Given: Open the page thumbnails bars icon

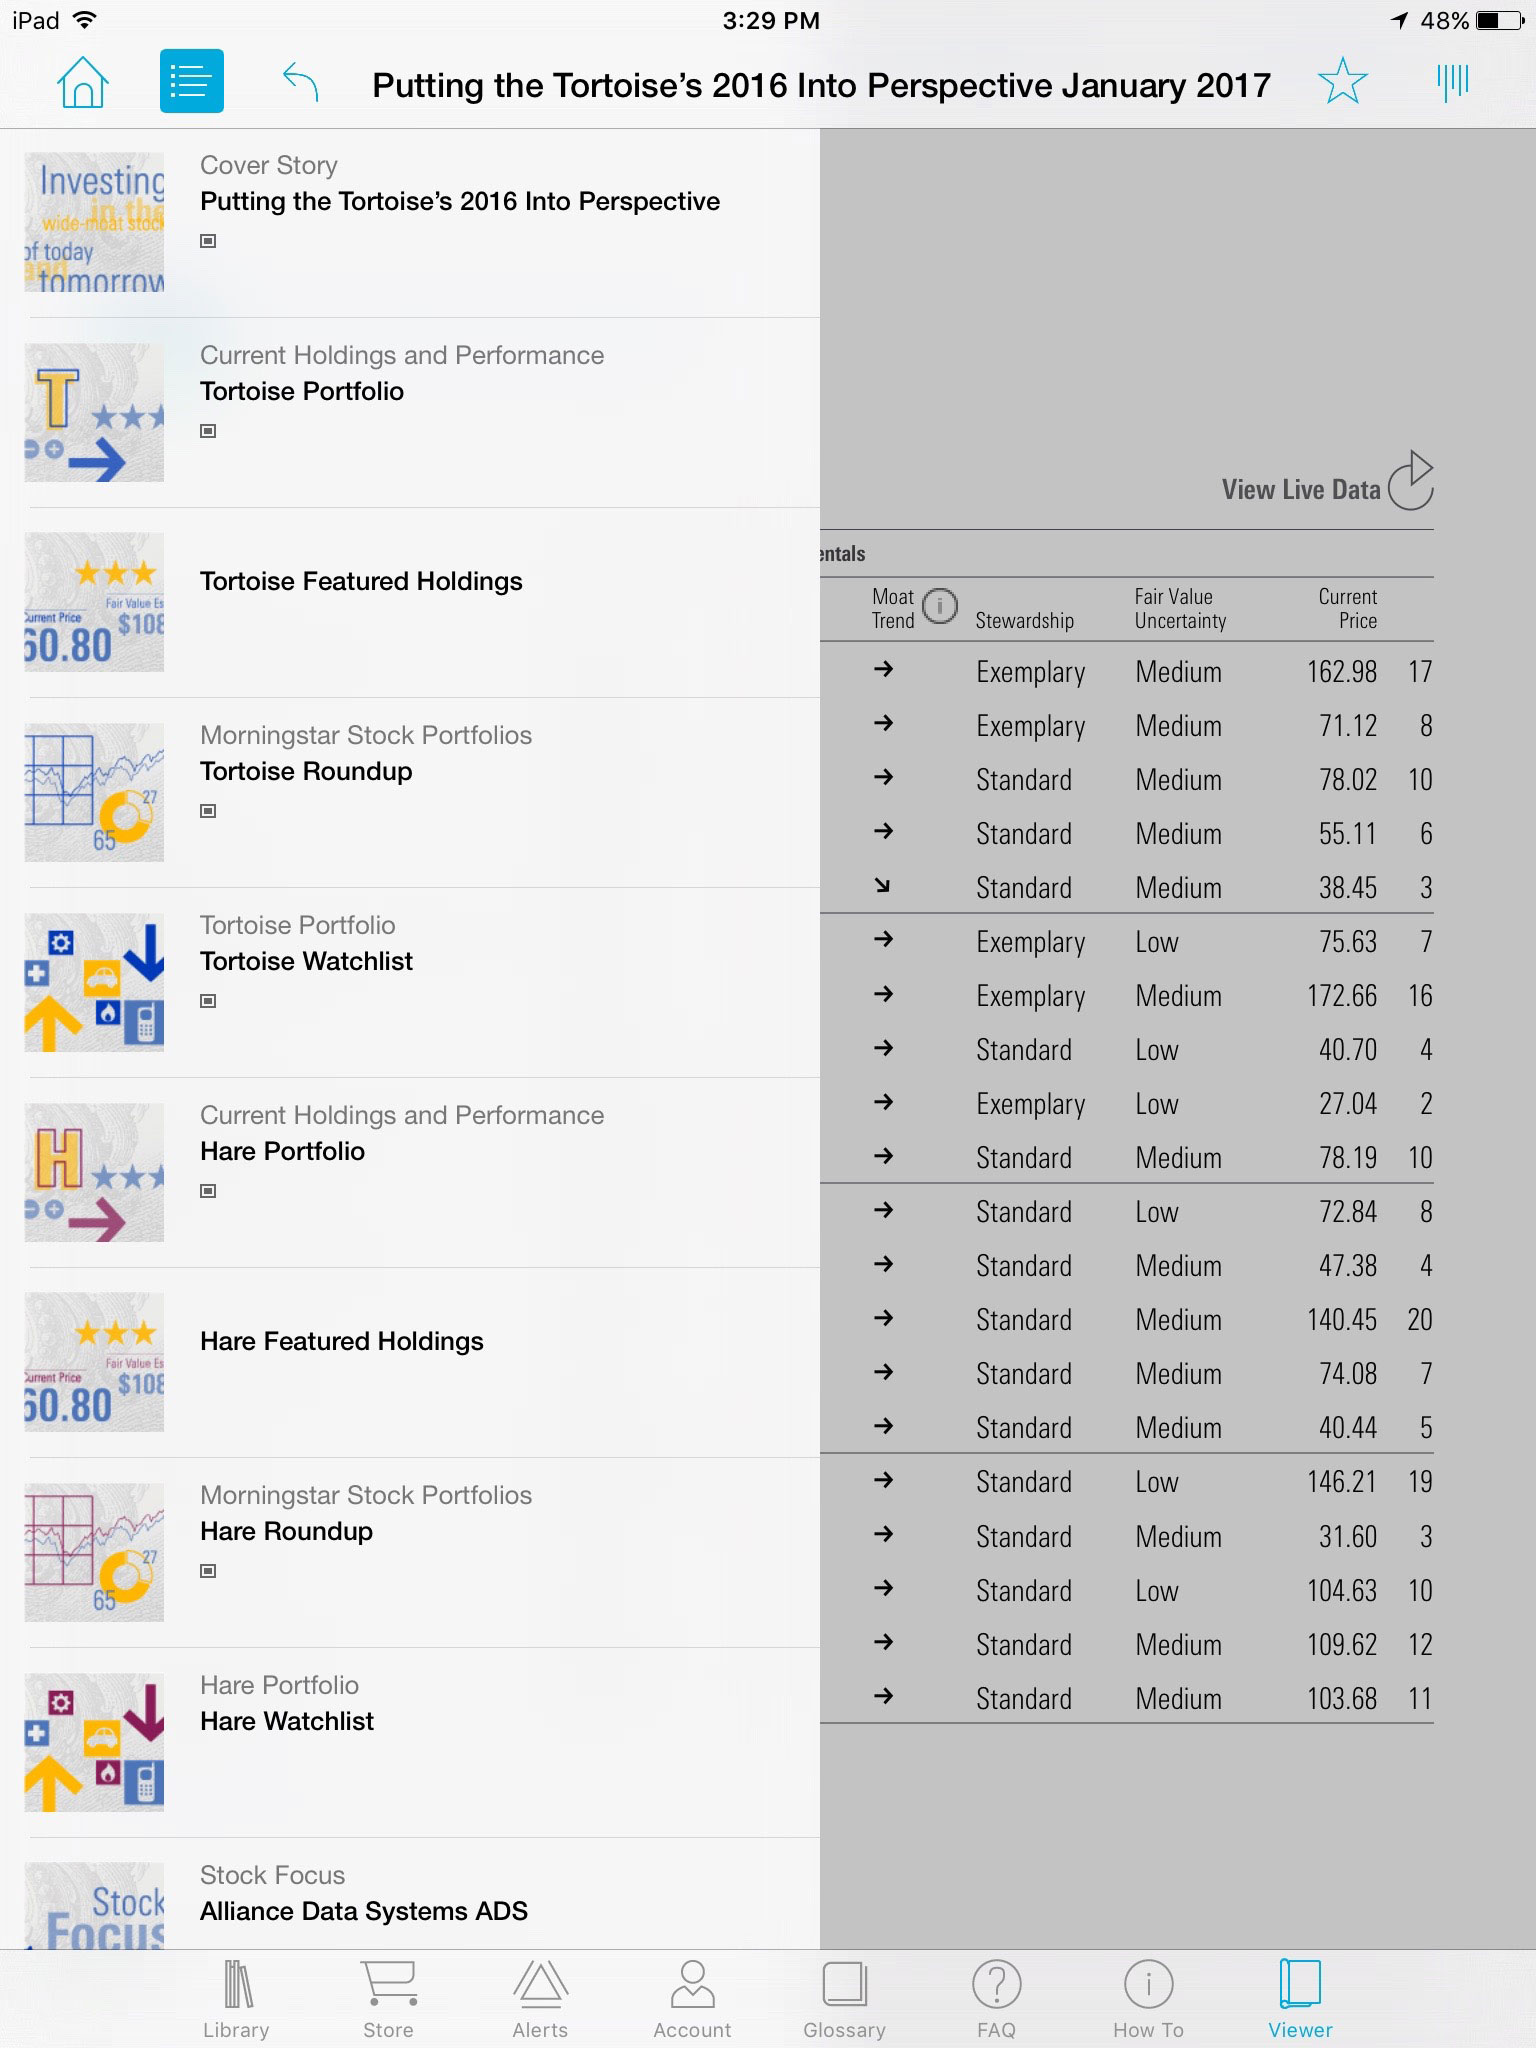Looking at the screenshot, I should [x=1453, y=81].
